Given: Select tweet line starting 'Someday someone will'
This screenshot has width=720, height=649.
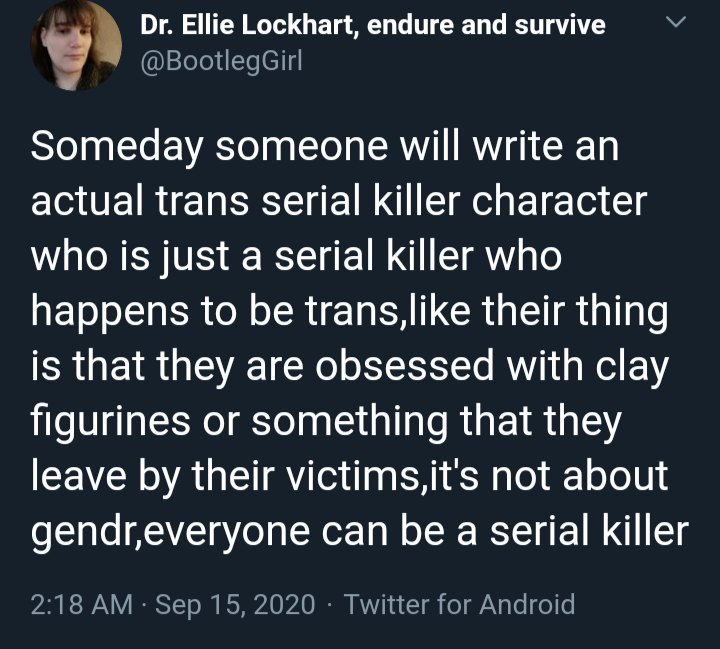Looking at the screenshot, I should tap(325, 147).
